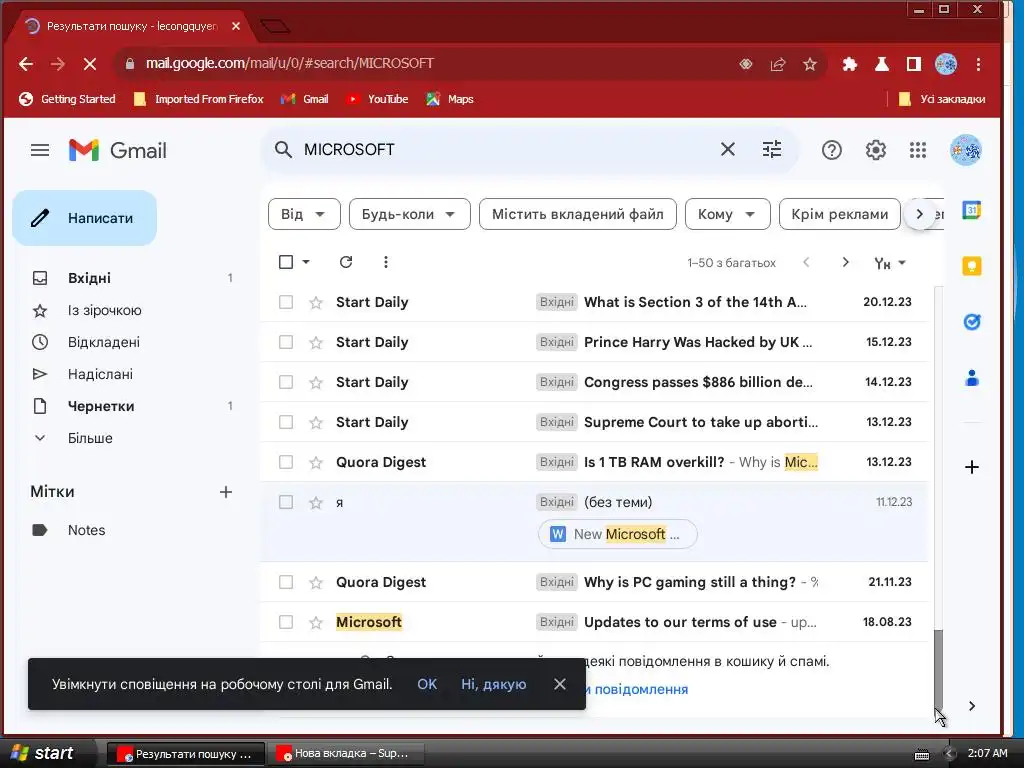Viewport: 1024px width, 768px height.
Task: Click the browser address bar URL
Action: coord(289,63)
